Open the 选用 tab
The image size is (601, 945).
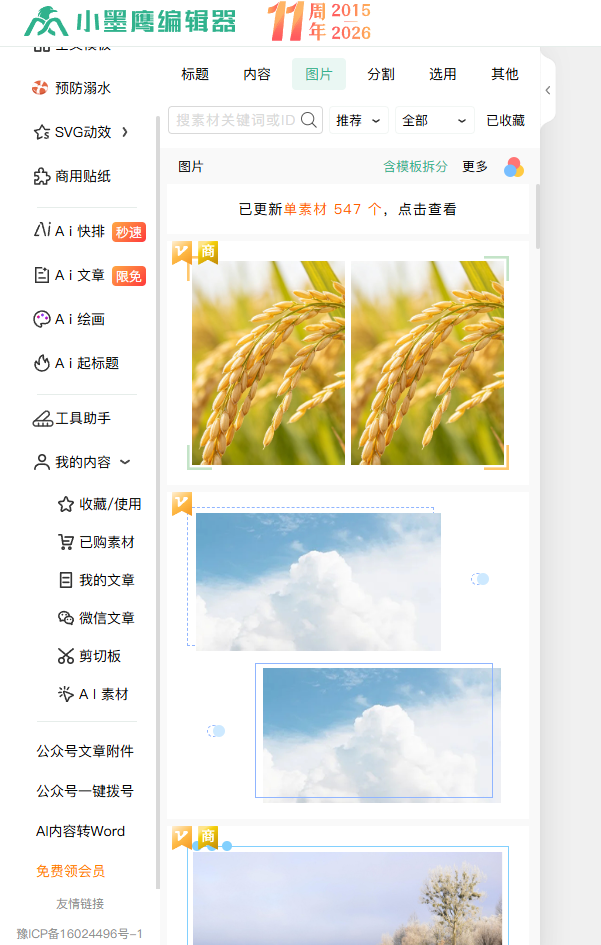[x=442, y=74]
